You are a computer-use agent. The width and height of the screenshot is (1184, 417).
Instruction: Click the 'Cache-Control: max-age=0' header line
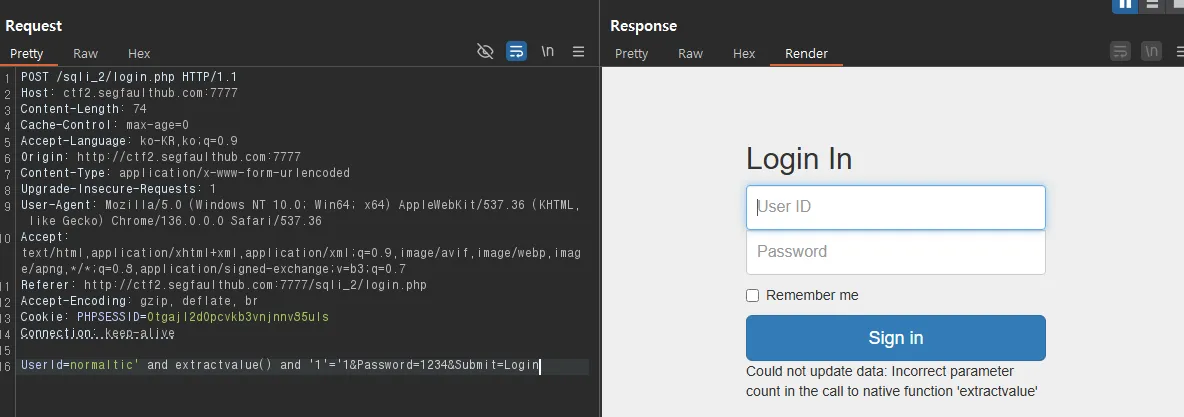104,125
